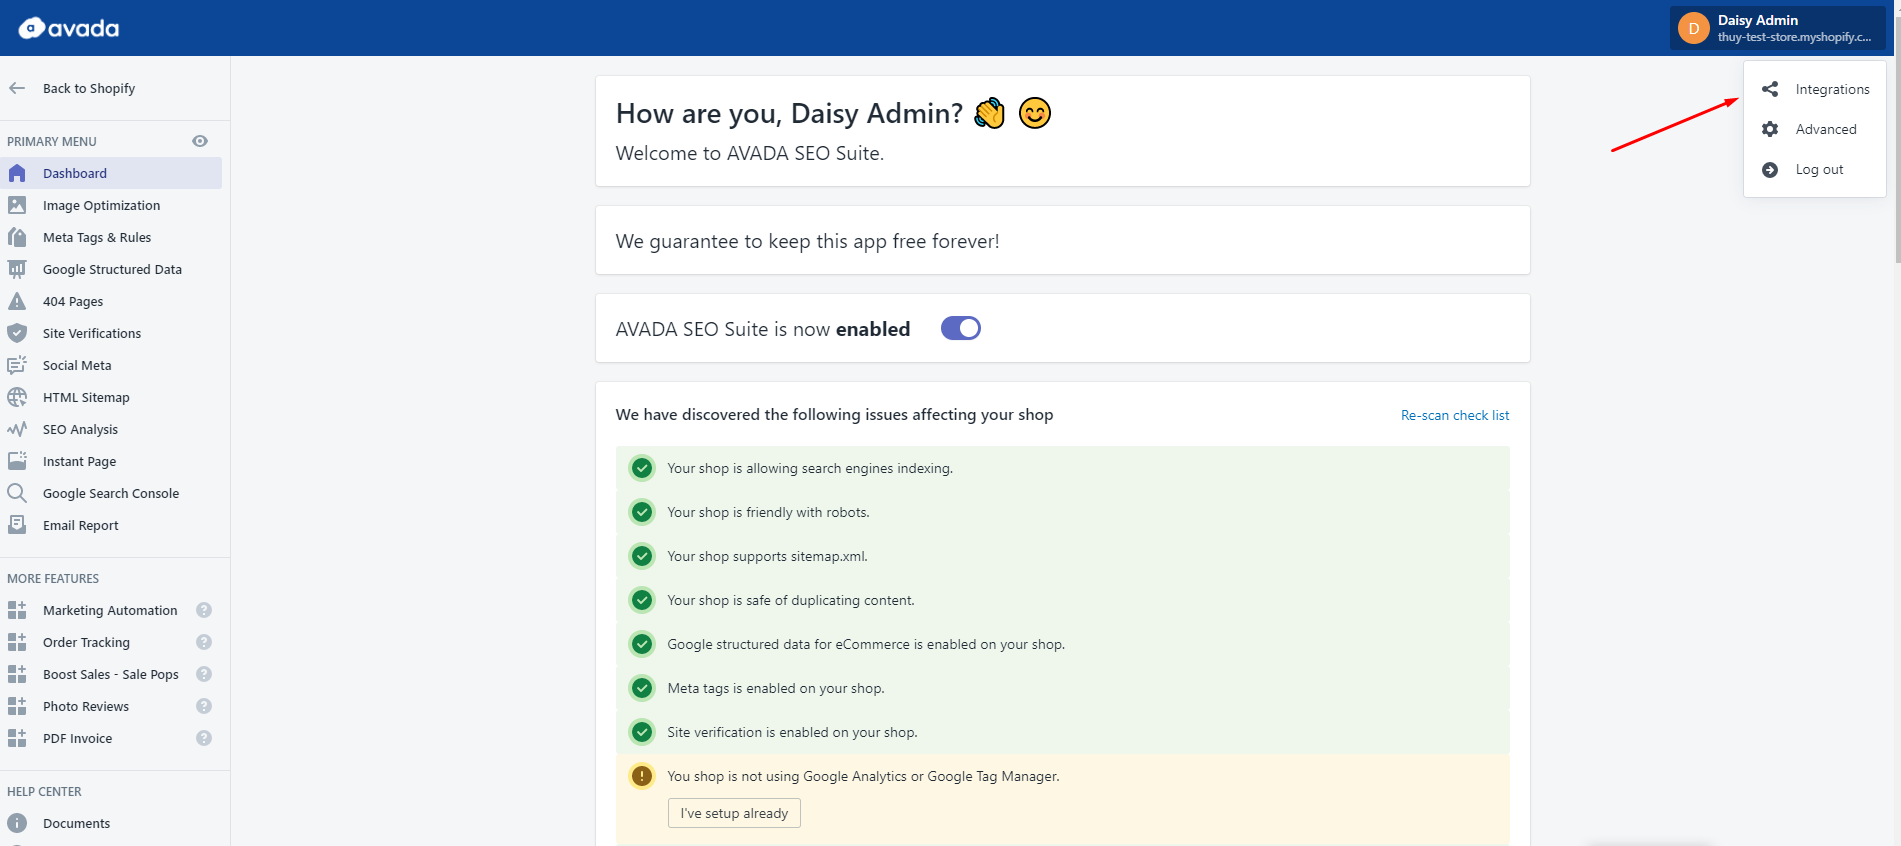1901x846 pixels.
Task: Click the Meta Tags & Rules tag icon
Action: (x=17, y=237)
